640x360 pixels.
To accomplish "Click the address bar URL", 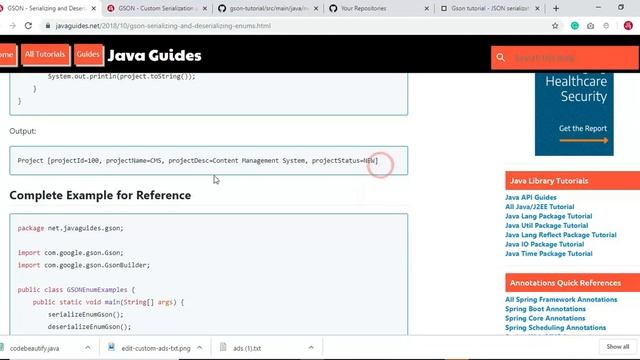I will 163,26.
